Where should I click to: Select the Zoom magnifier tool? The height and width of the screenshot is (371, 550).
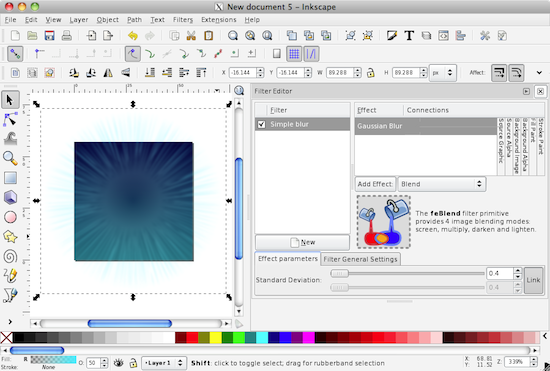click(x=10, y=158)
